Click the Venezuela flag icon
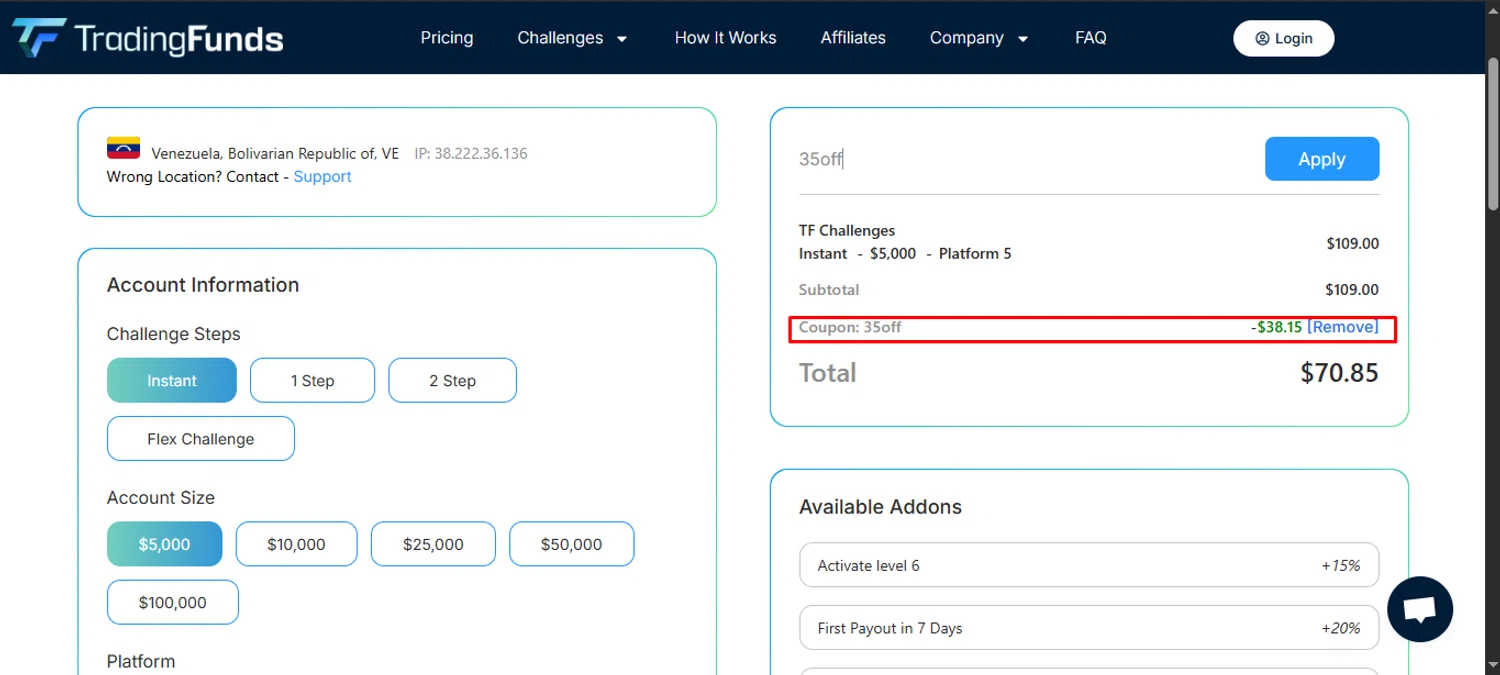 point(123,148)
